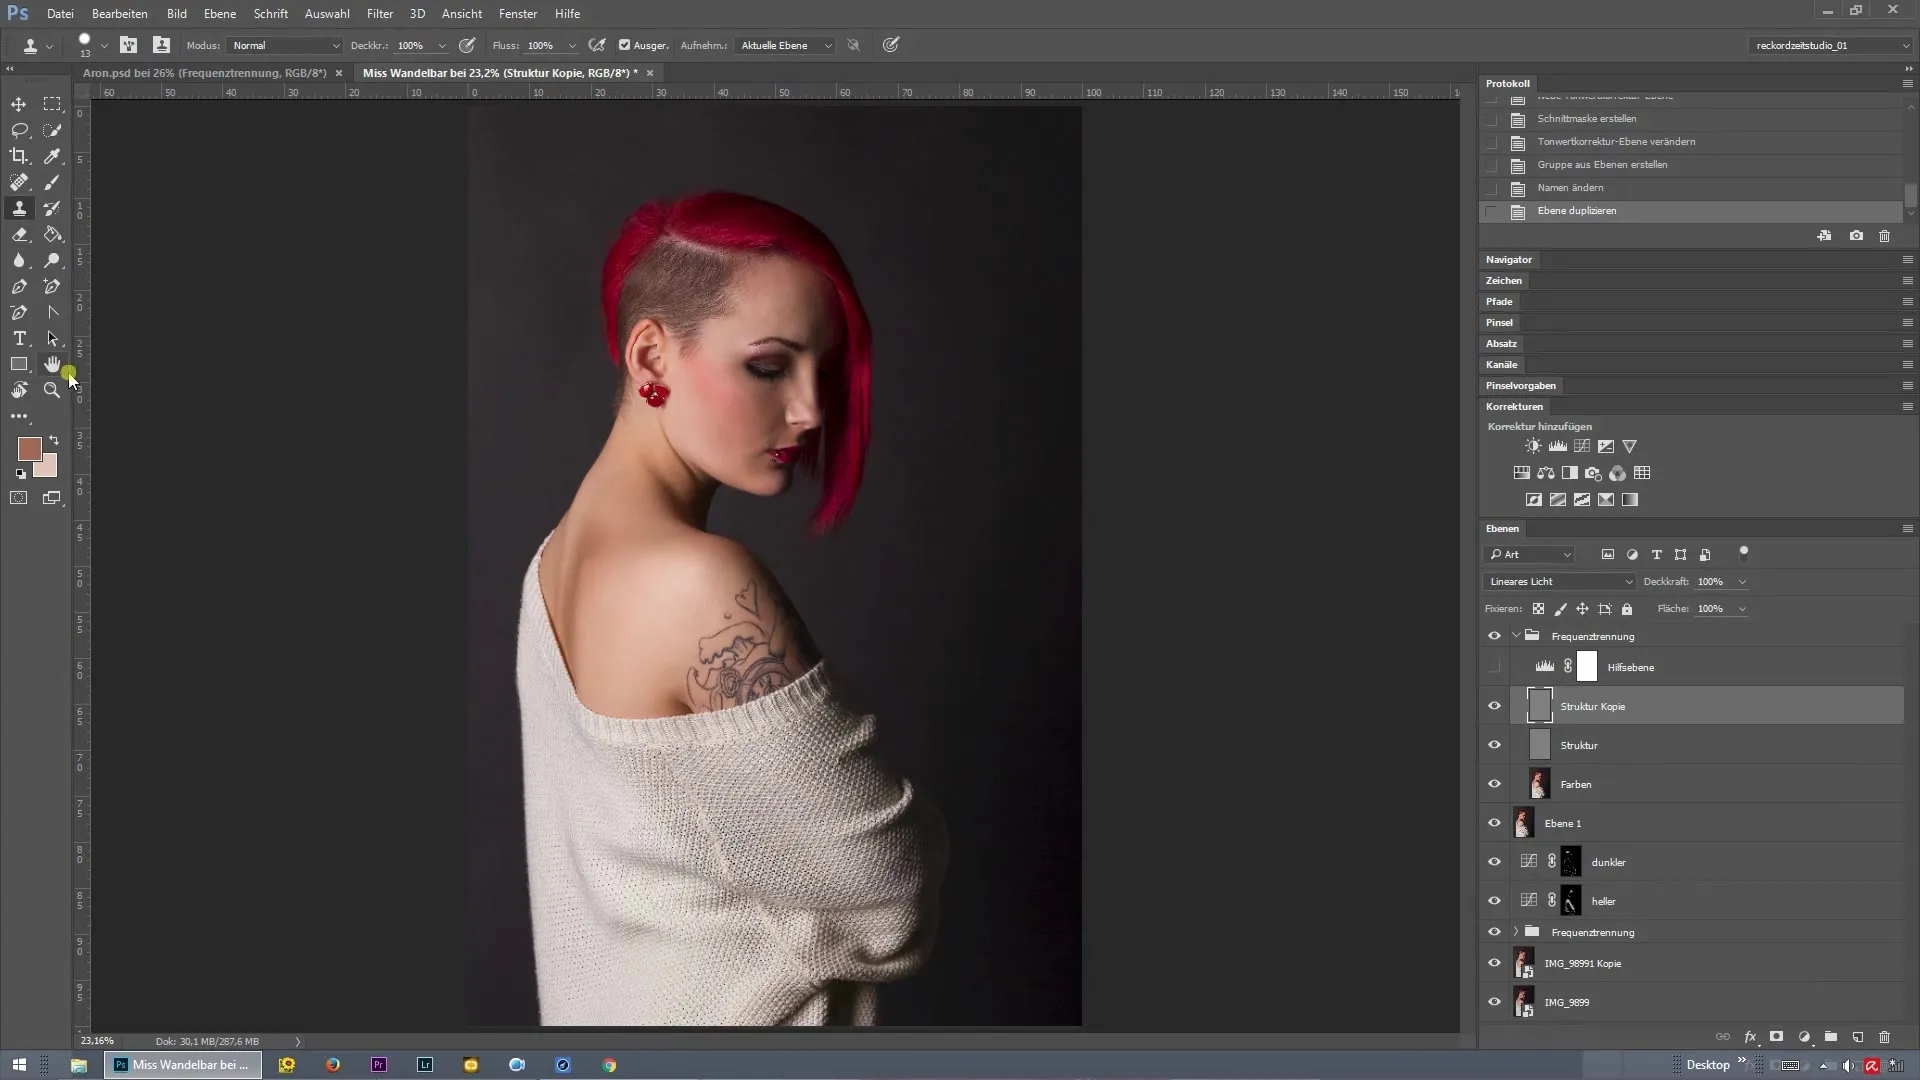
Task: Hide the Struktur Kopie layer
Action: [x=1494, y=706]
